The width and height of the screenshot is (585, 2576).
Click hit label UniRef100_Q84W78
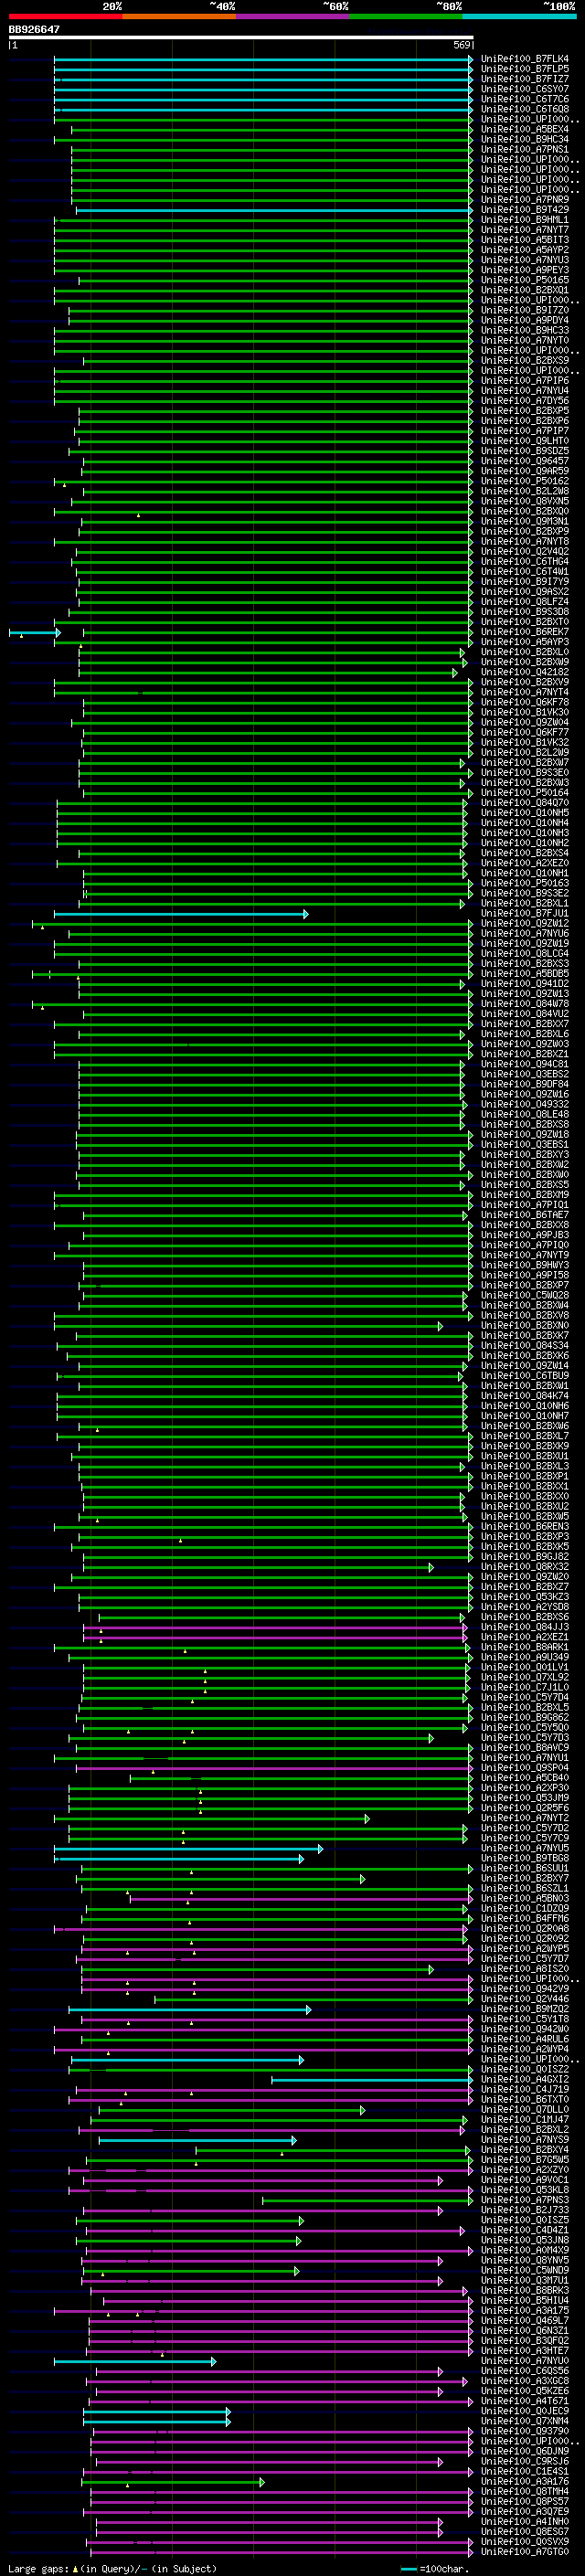(x=525, y=1004)
